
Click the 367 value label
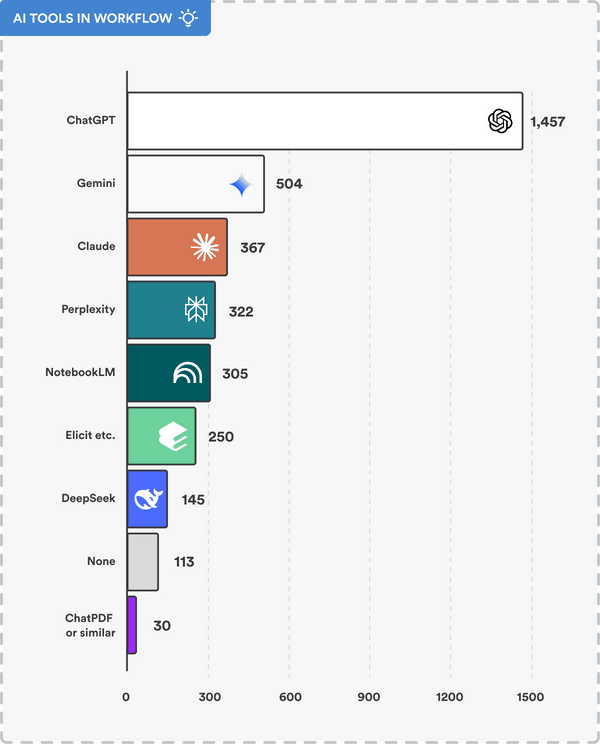click(x=252, y=248)
